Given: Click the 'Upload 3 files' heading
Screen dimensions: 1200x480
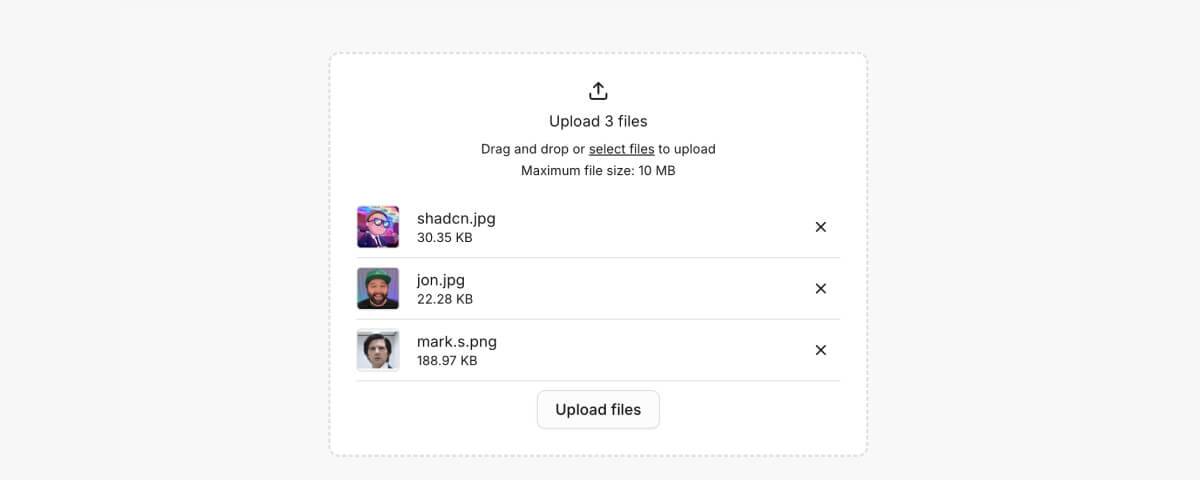Looking at the screenshot, I should click(x=598, y=121).
